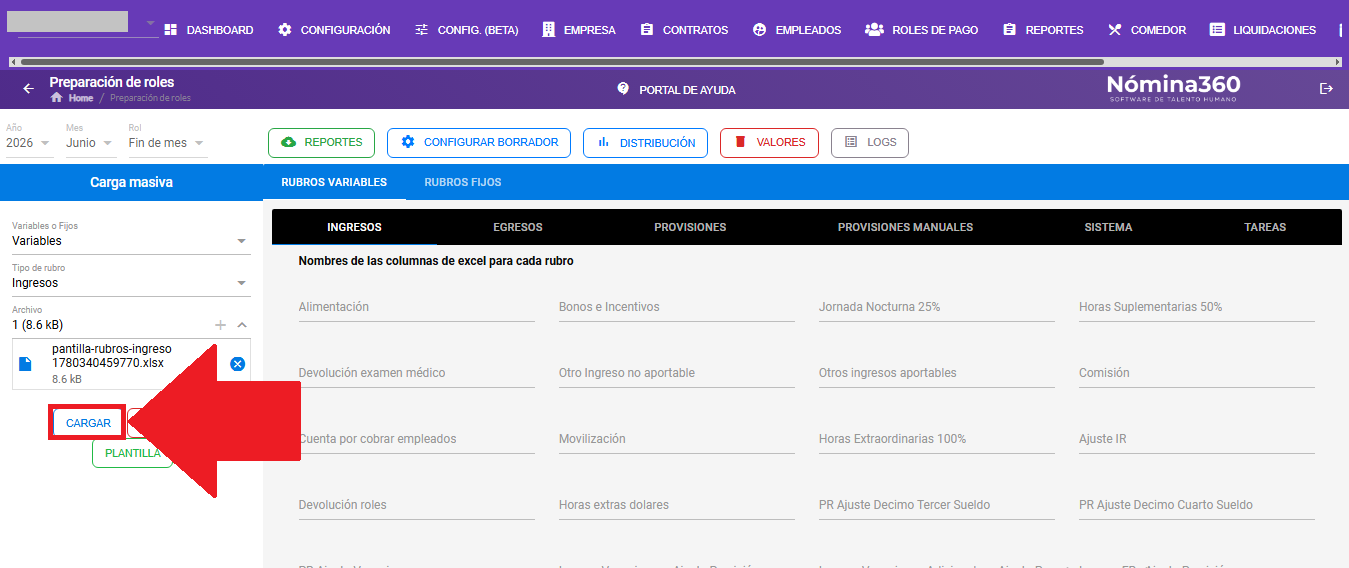Click PR Ajuste Decimo Cuarto Sueldo field
The width and height of the screenshot is (1349, 568).
point(1197,506)
